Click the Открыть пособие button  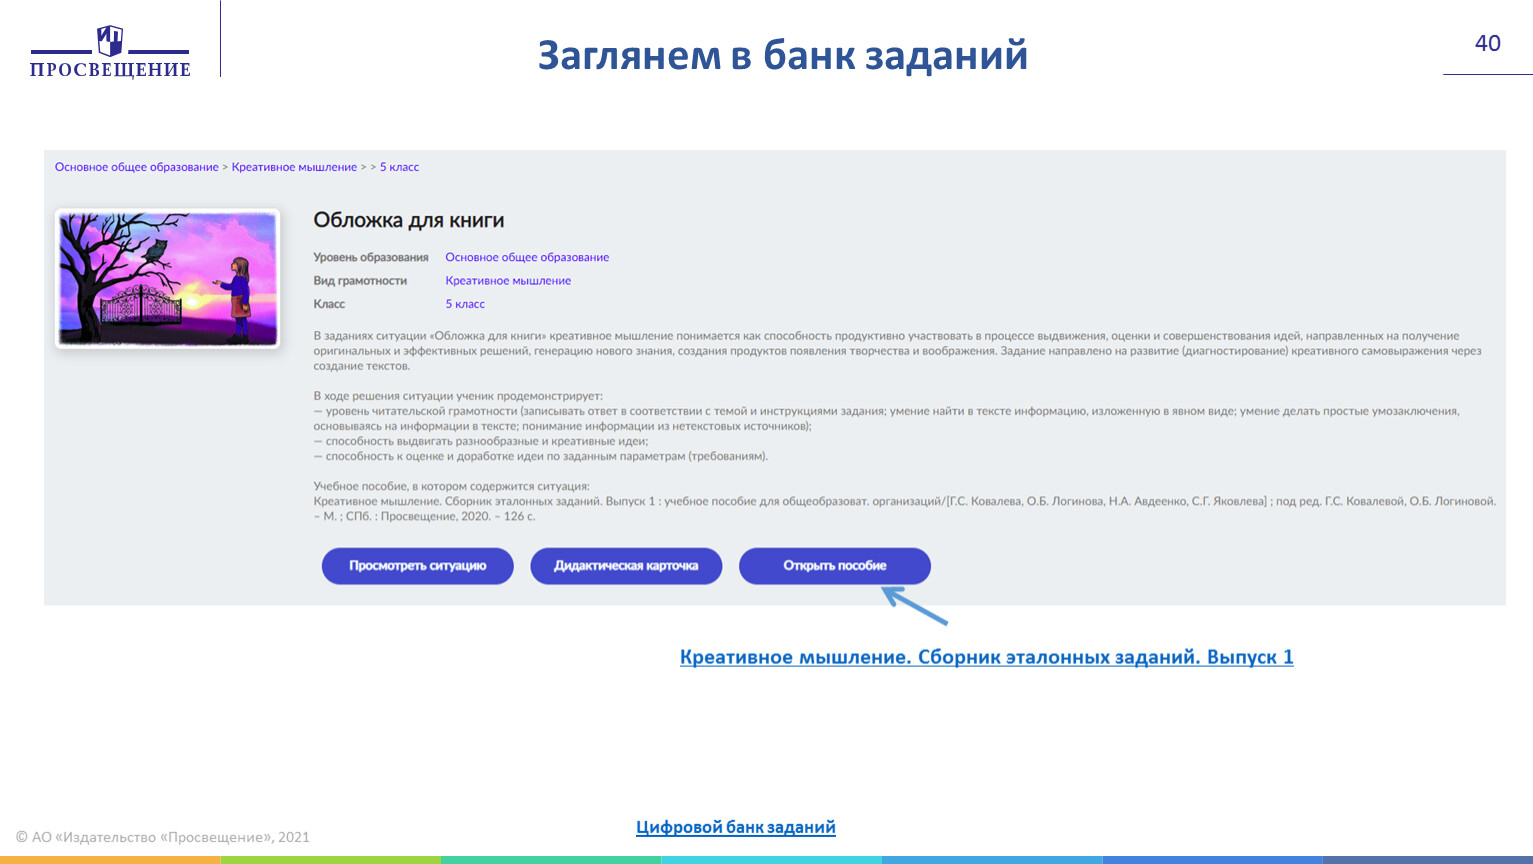point(834,566)
